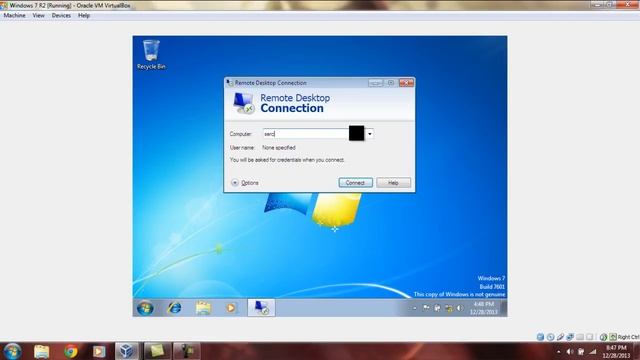Click host clock showing 8:47 PM
640x360 pixels.
pyautogui.click(x=616, y=351)
